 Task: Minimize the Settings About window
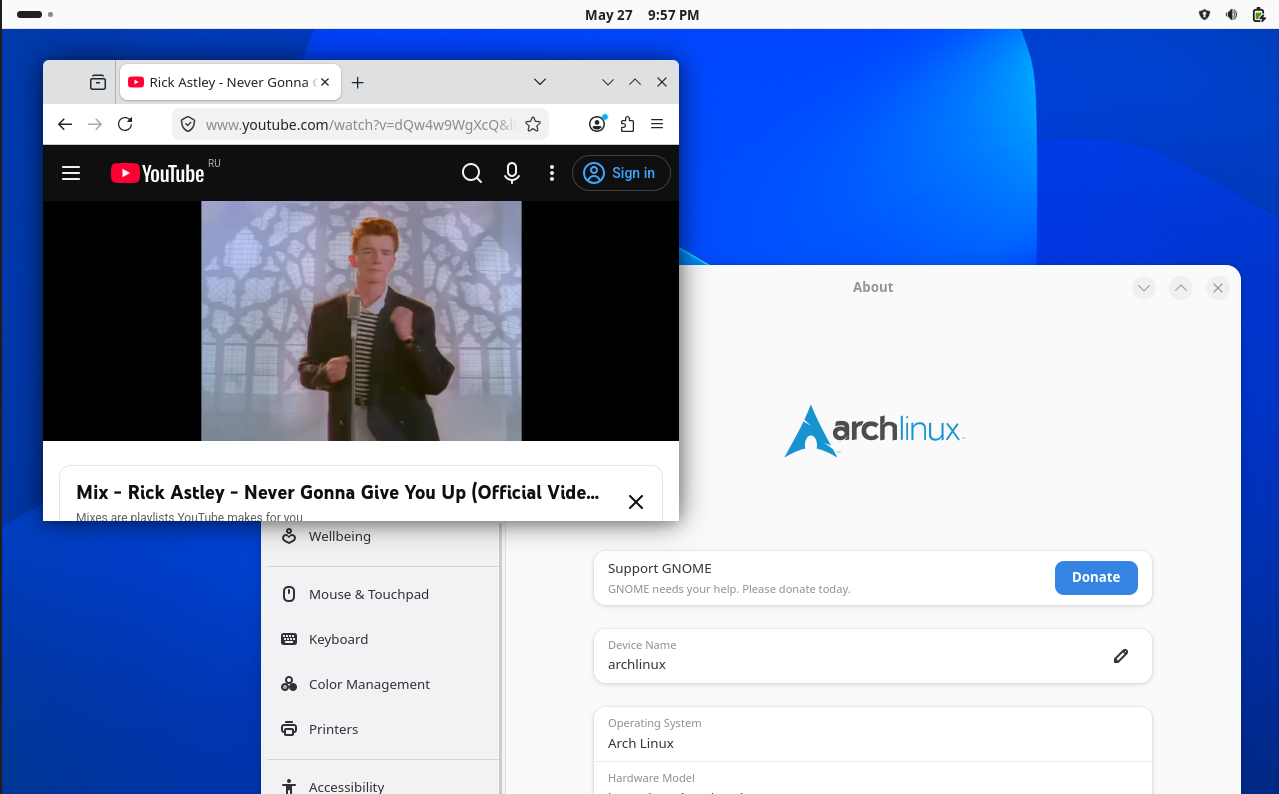(x=1144, y=288)
